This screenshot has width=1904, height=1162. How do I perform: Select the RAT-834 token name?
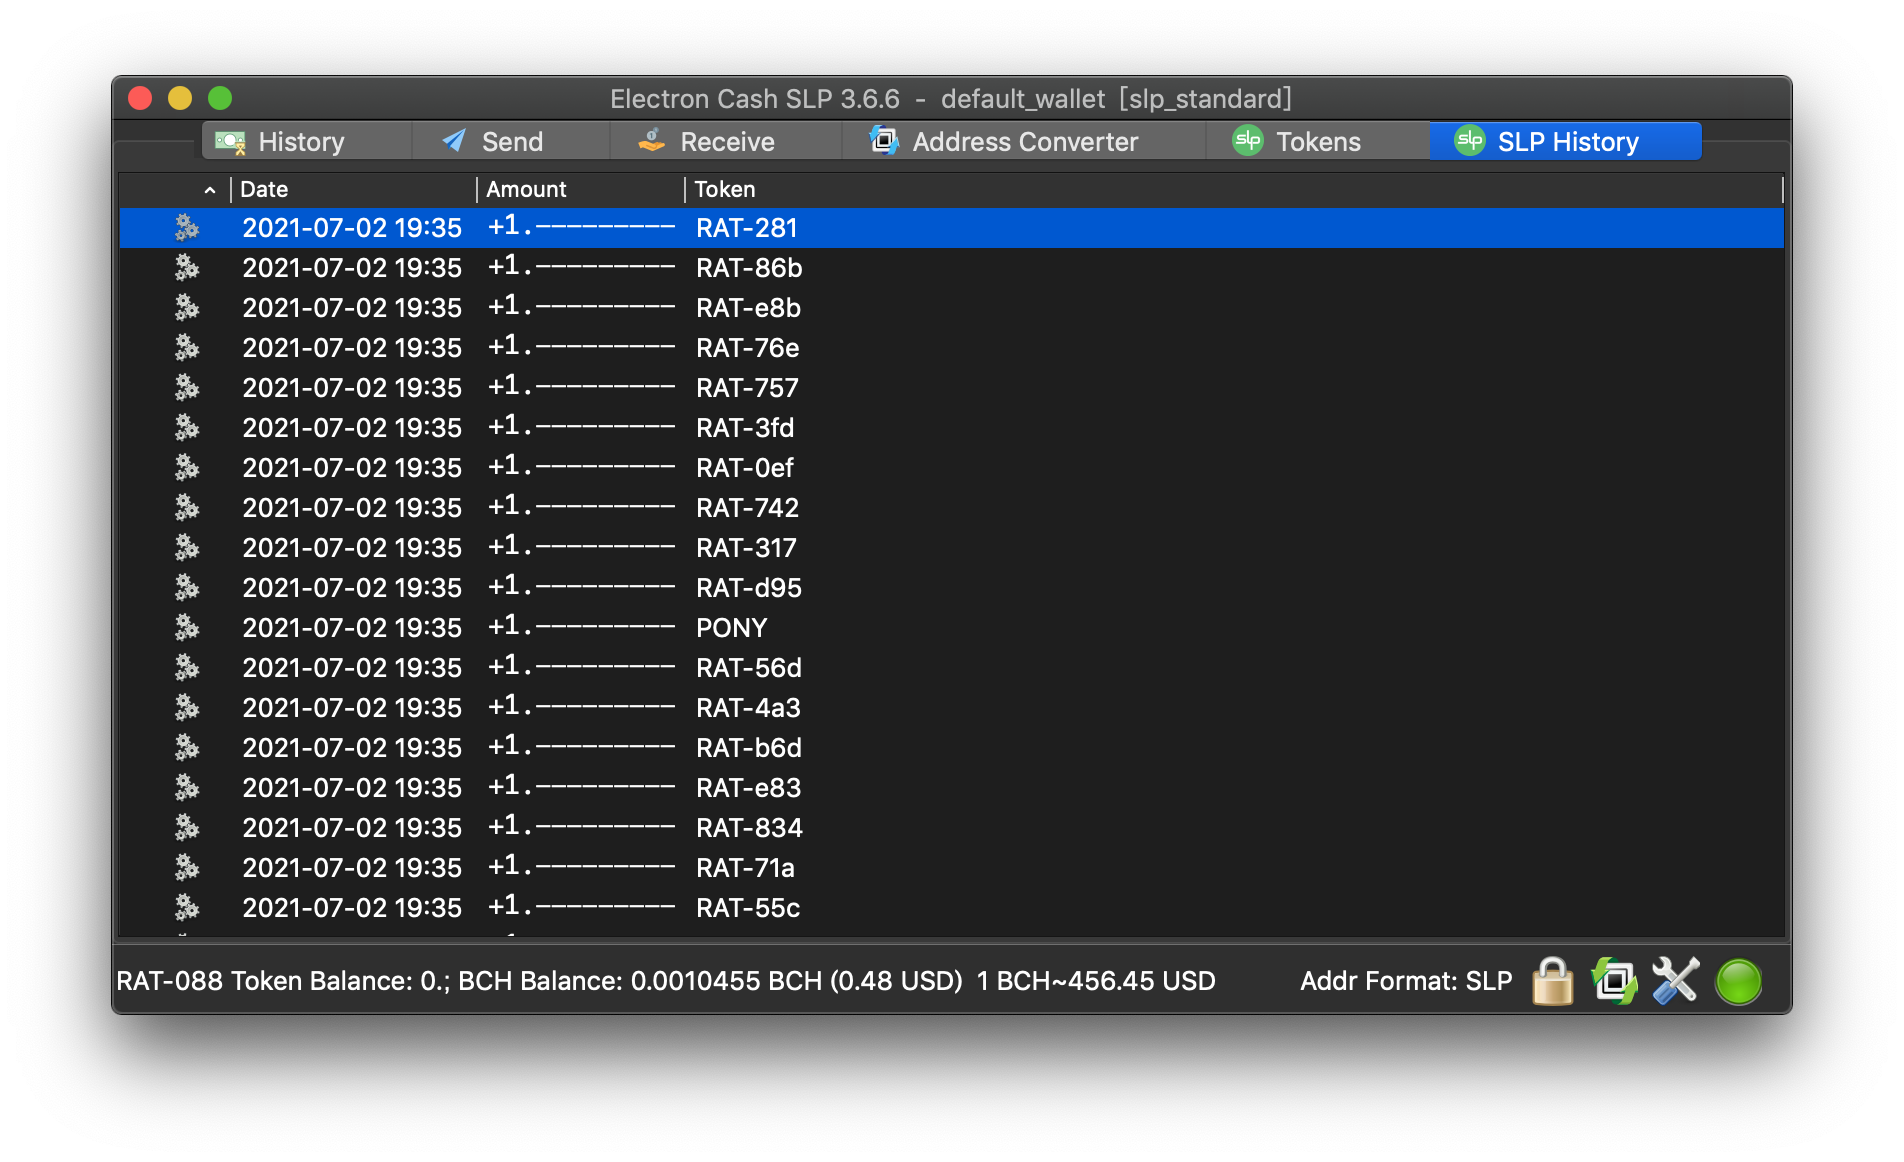(x=749, y=828)
